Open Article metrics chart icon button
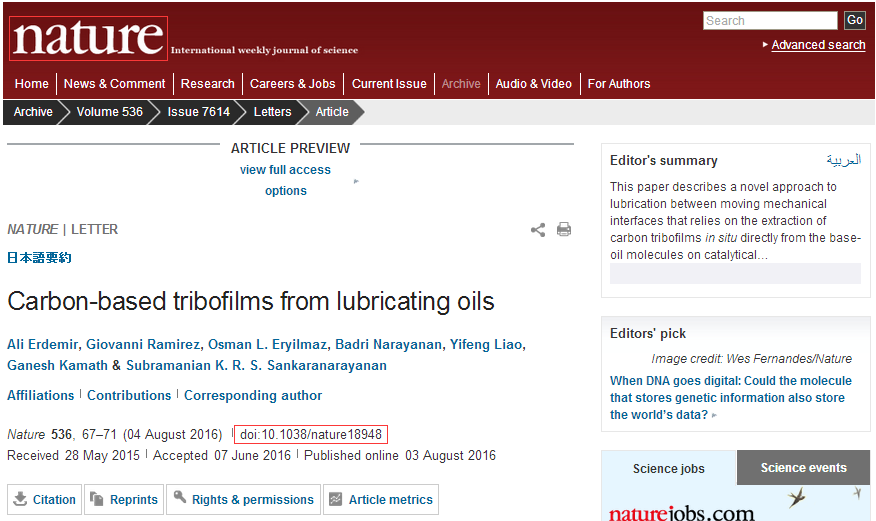This screenshot has height=521, width=876. coord(381,499)
